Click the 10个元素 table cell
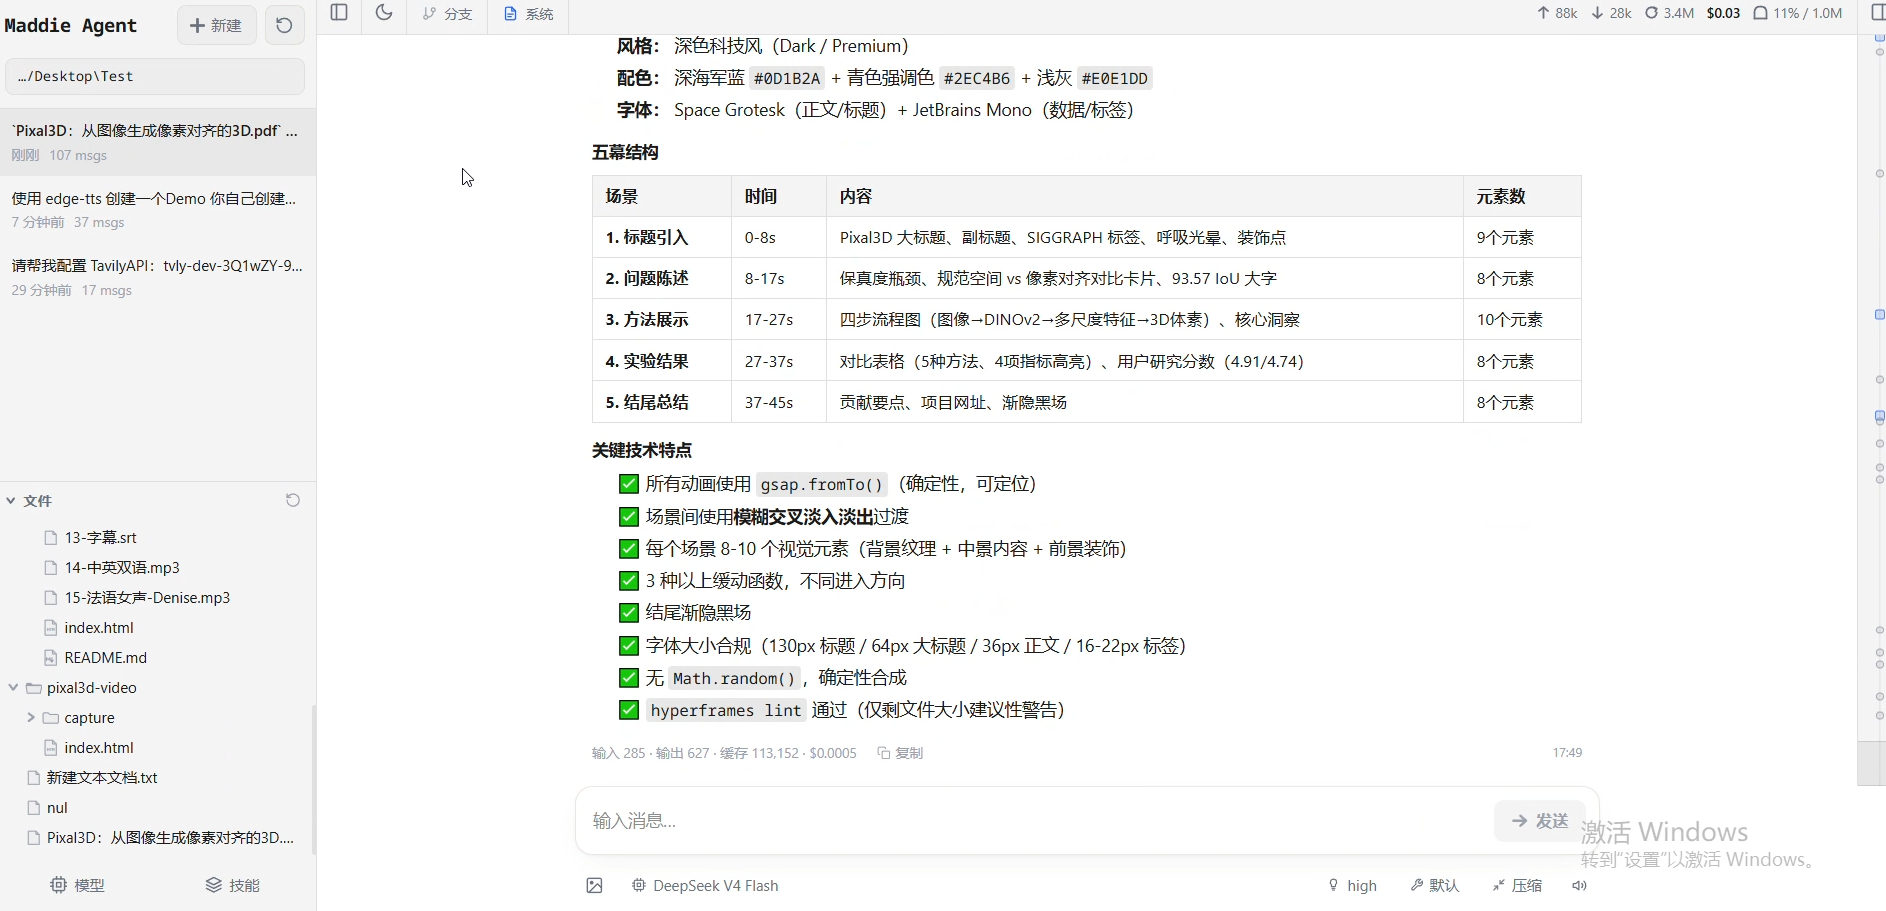This screenshot has height=911, width=1886. point(1522,320)
